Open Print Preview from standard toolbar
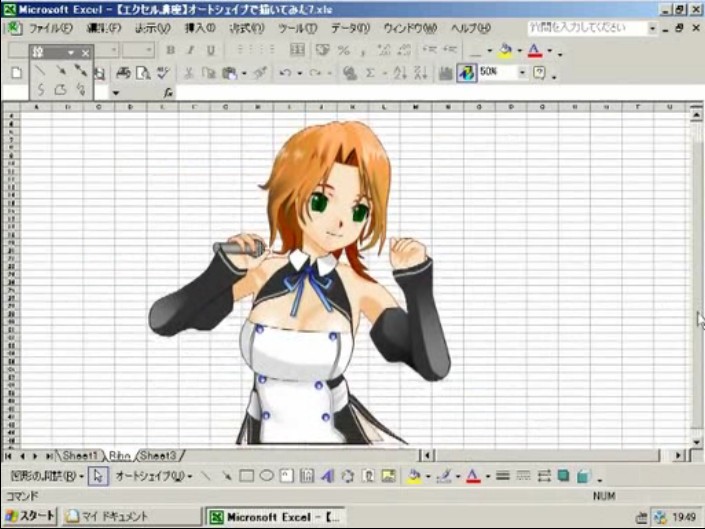Screen dimensions: 705x529 [143, 73]
